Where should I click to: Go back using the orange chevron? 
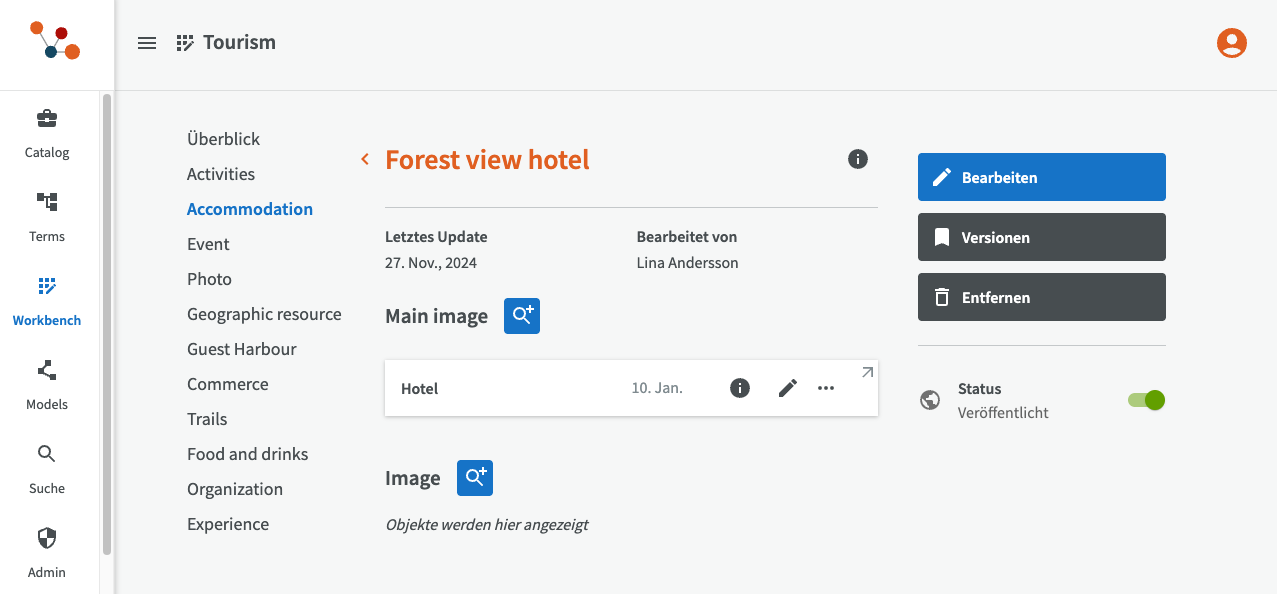coord(365,159)
